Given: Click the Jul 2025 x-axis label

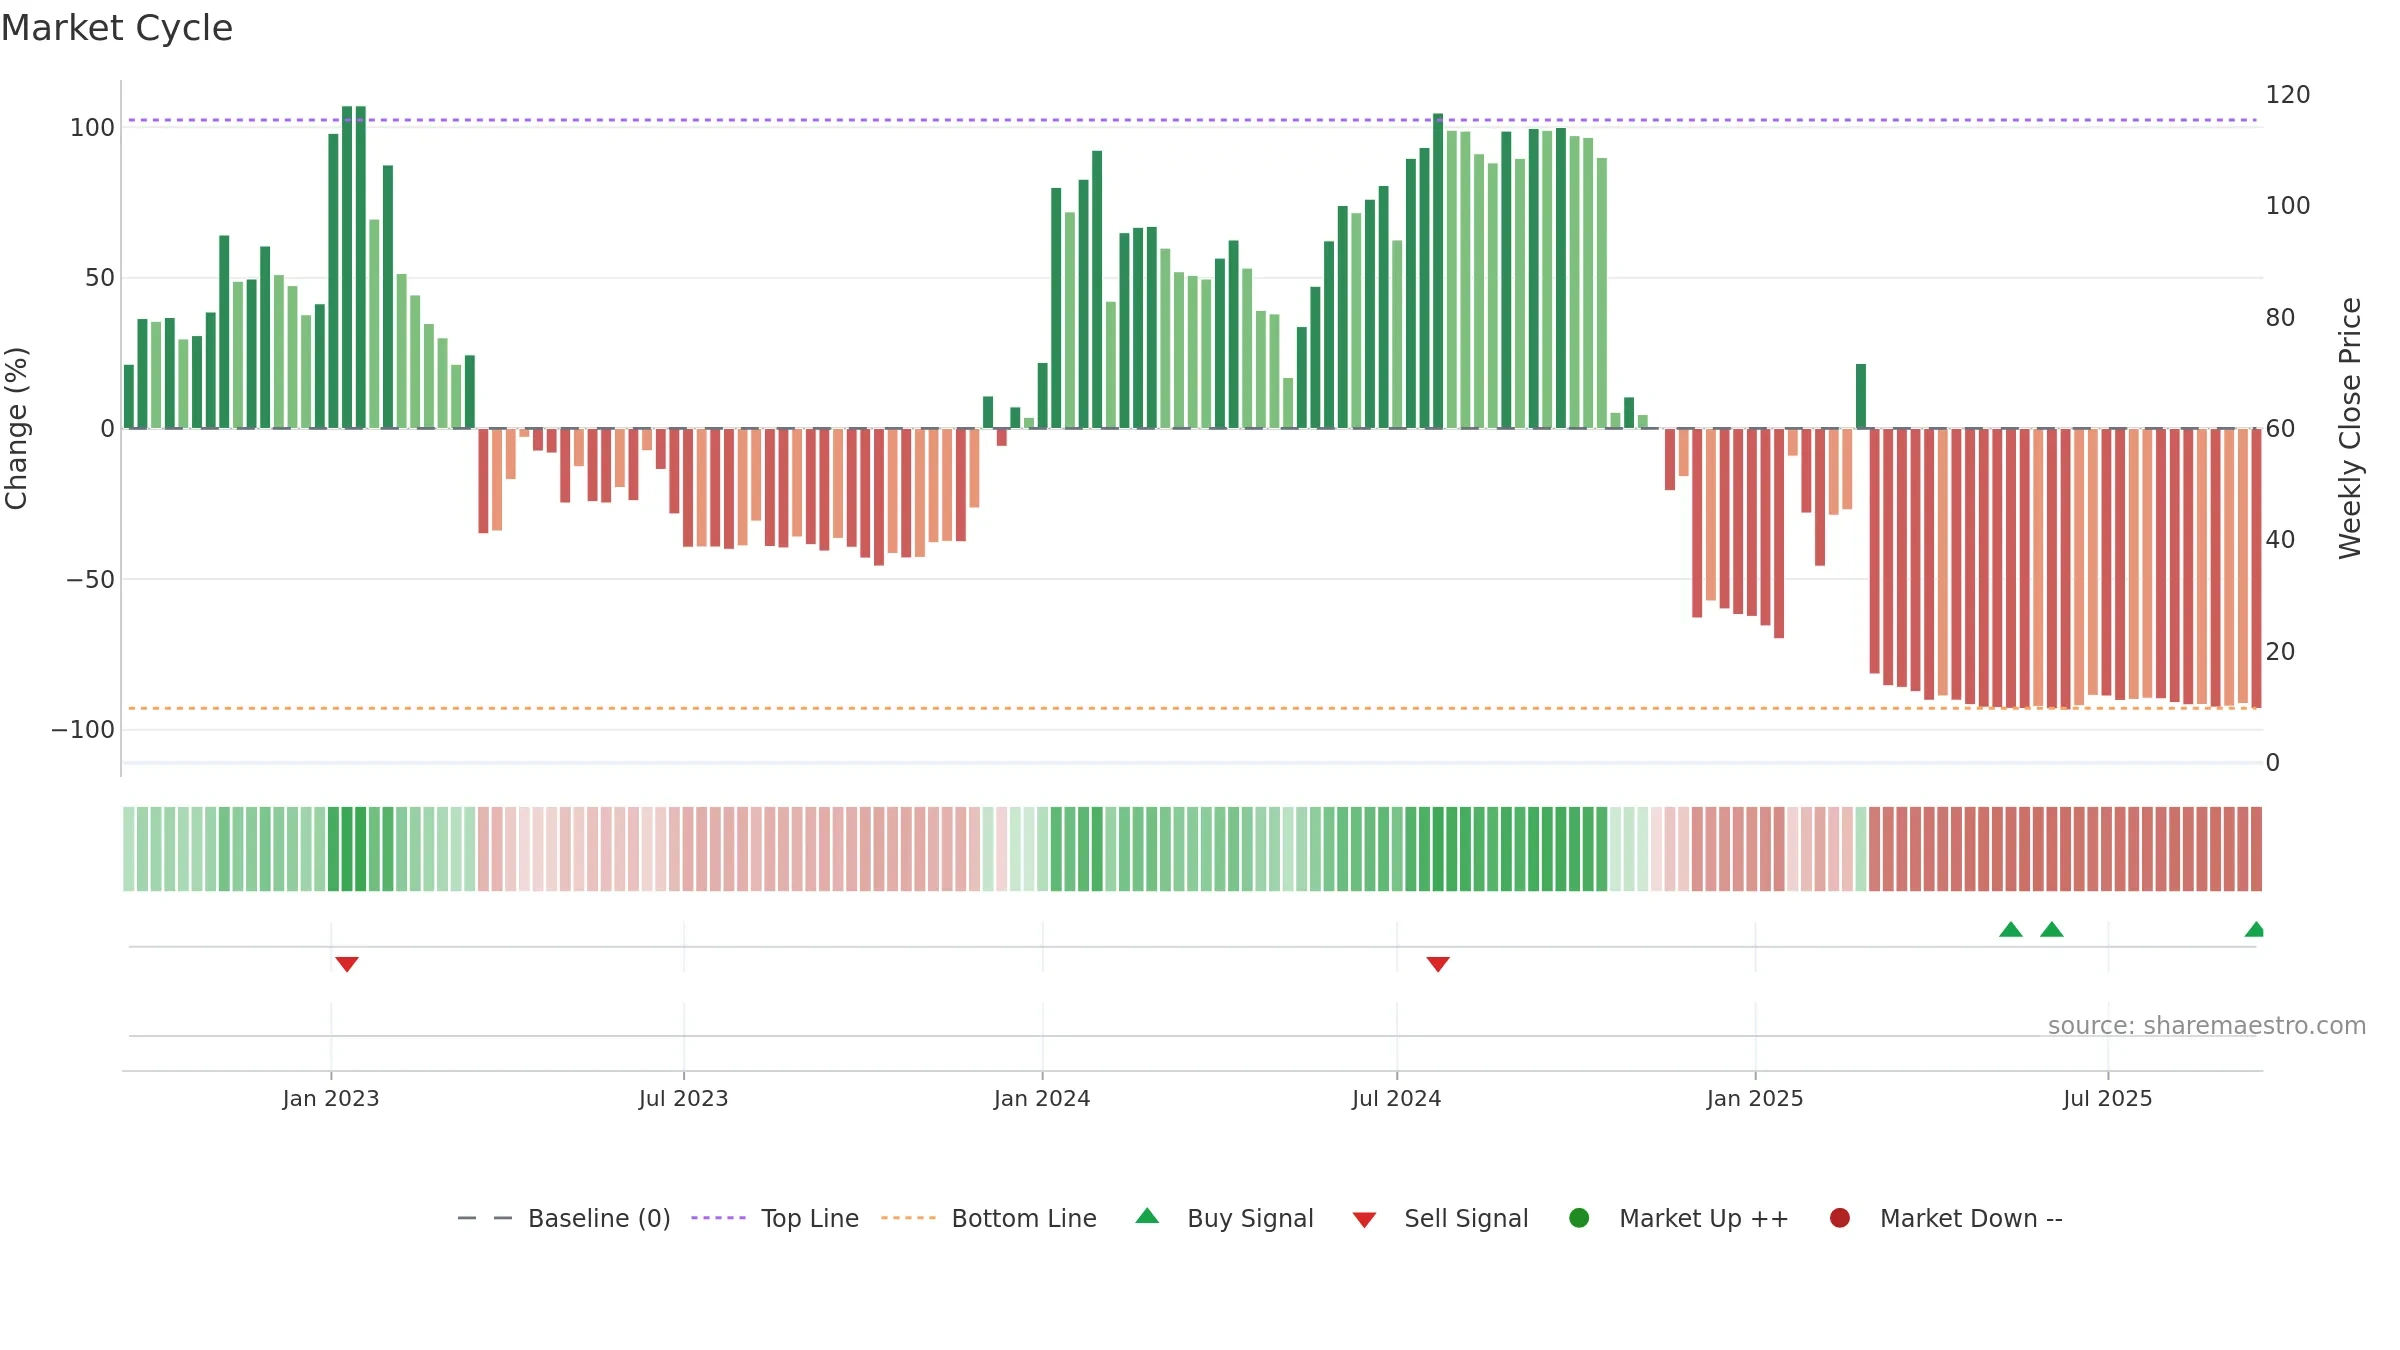Looking at the screenshot, I should click(2108, 1099).
